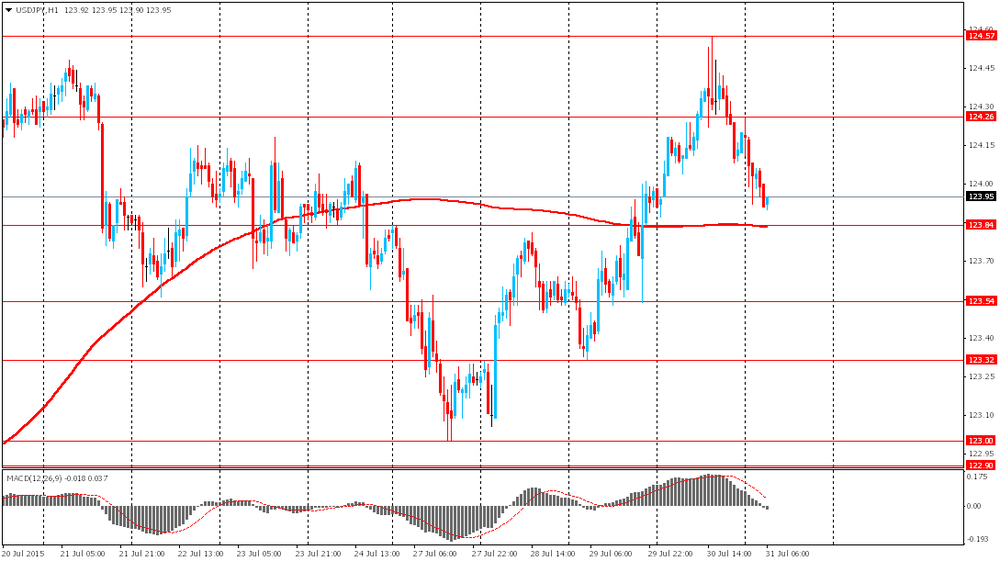Screen dimensions: 1000x561
Task: Select the 124.26 red price label
Action: pos(980,117)
